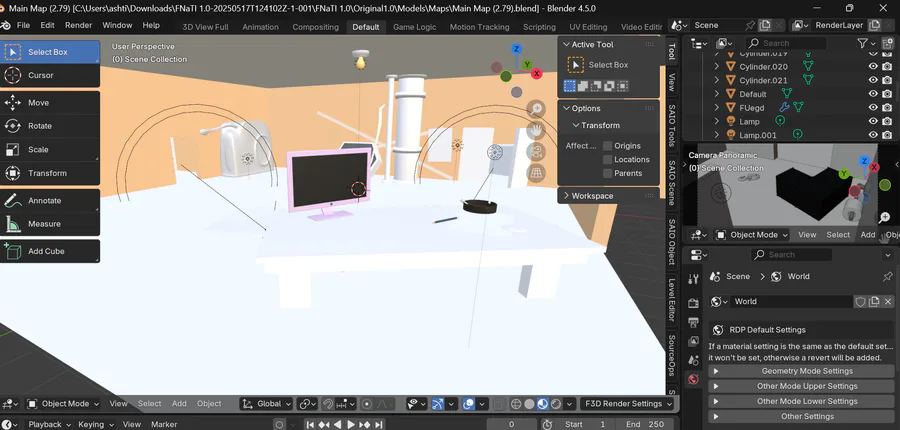900x430 pixels.
Task: Hide Default object in viewport
Action: pos(873,94)
